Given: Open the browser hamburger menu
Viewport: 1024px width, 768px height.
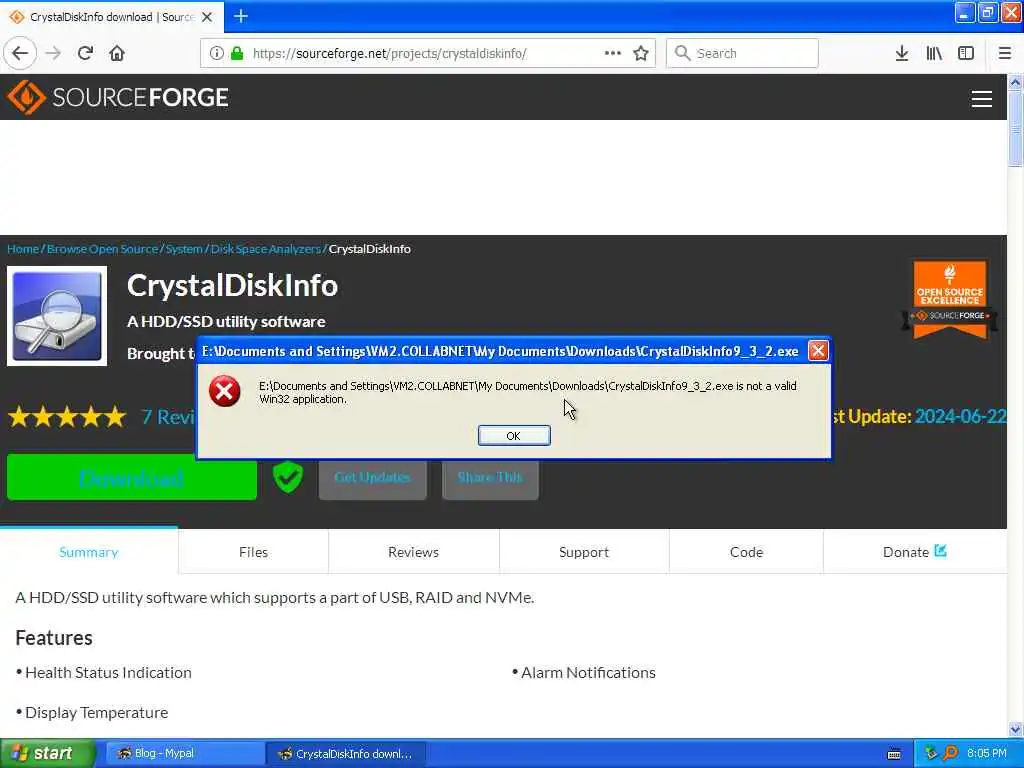Looking at the screenshot, I should pyautogui.click(x=1005, y=53).
